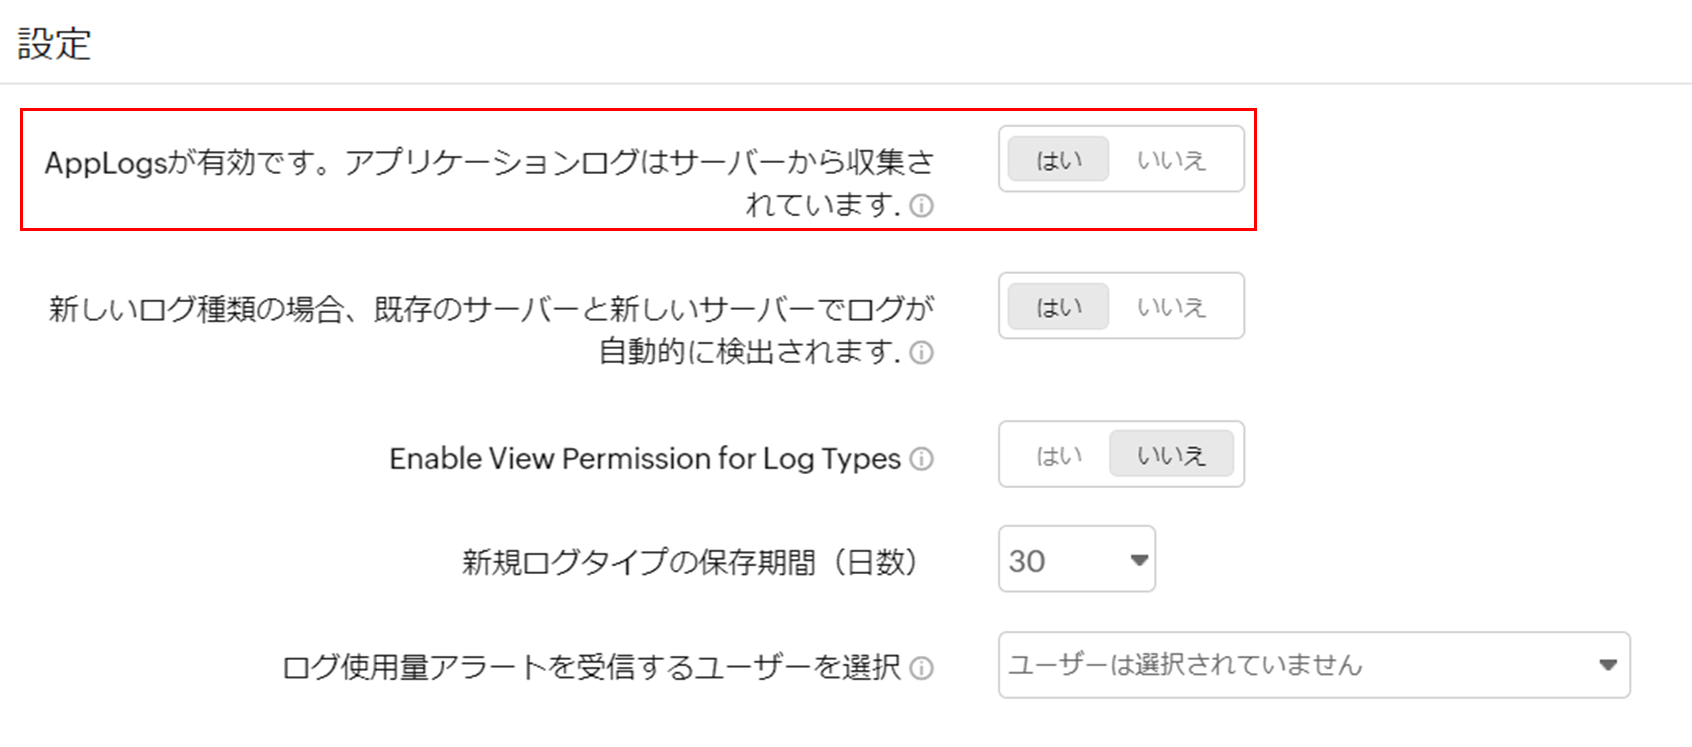Choose いいえ for automatic log detection

1171,307
